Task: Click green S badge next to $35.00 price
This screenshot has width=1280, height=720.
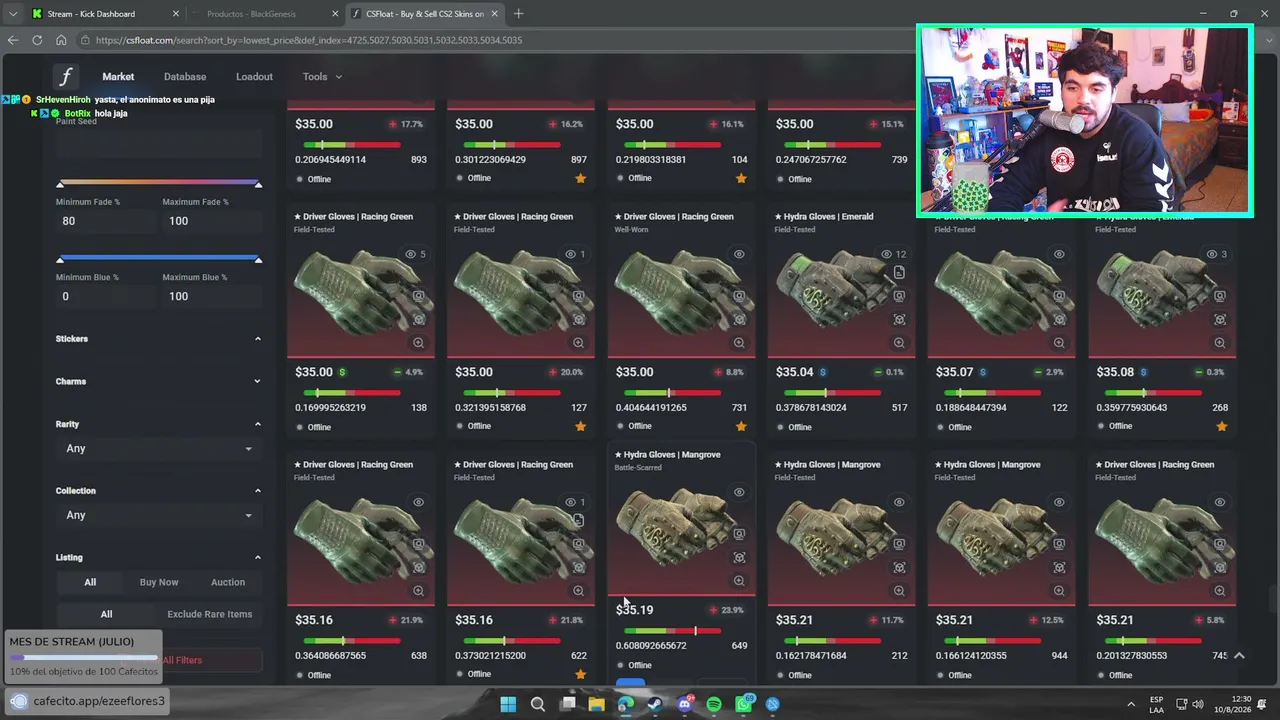Action: click(x=342, y=372)
